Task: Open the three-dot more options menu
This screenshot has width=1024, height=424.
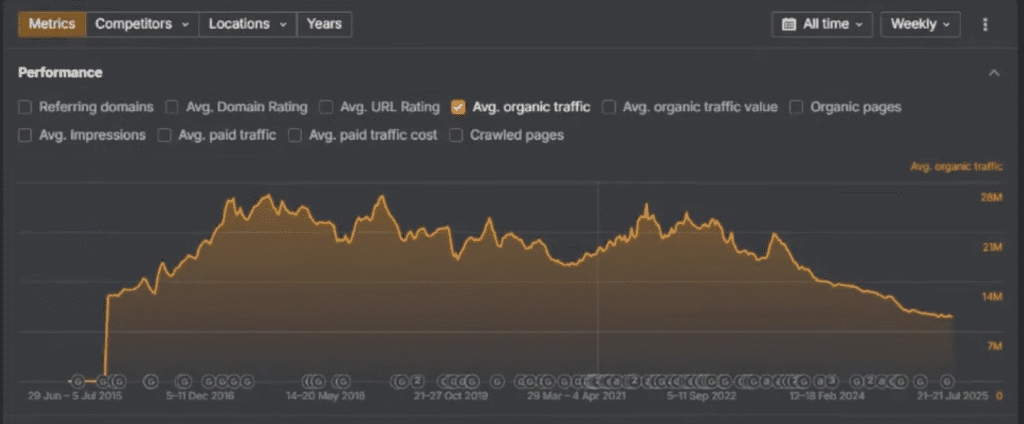Action: [986, 24]
